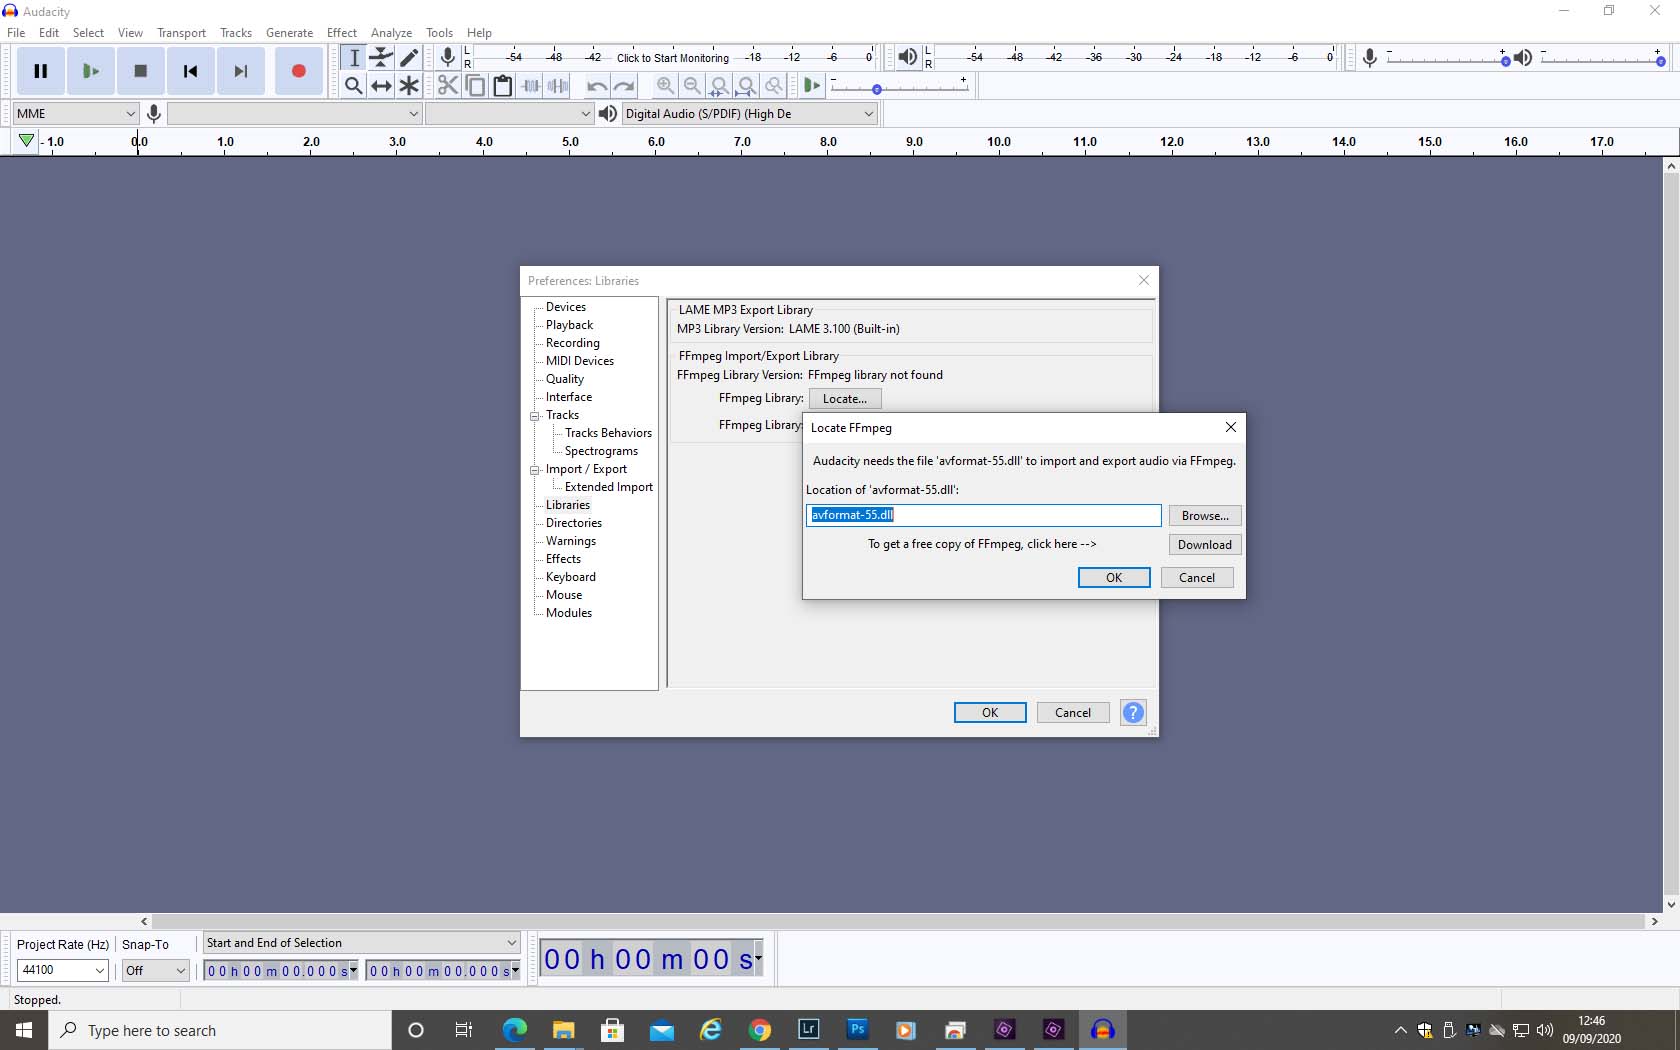Click the playback volume slider handle
Image resolution: width=1680 pixels, height=1050 pixels.
[x=1660, y=61]
